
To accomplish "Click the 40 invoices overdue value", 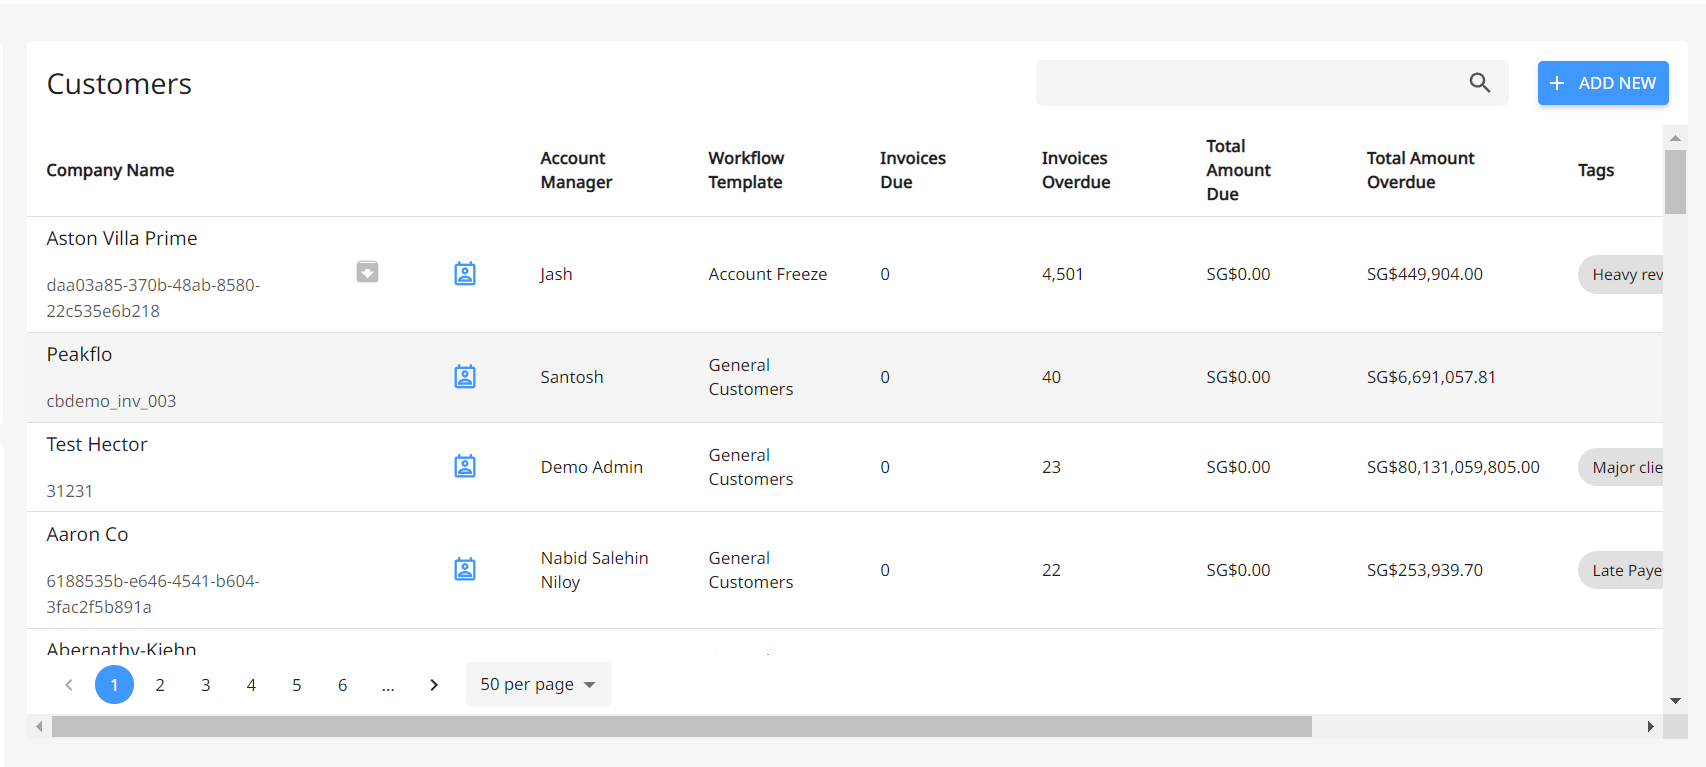I will tap(1051, 377).
